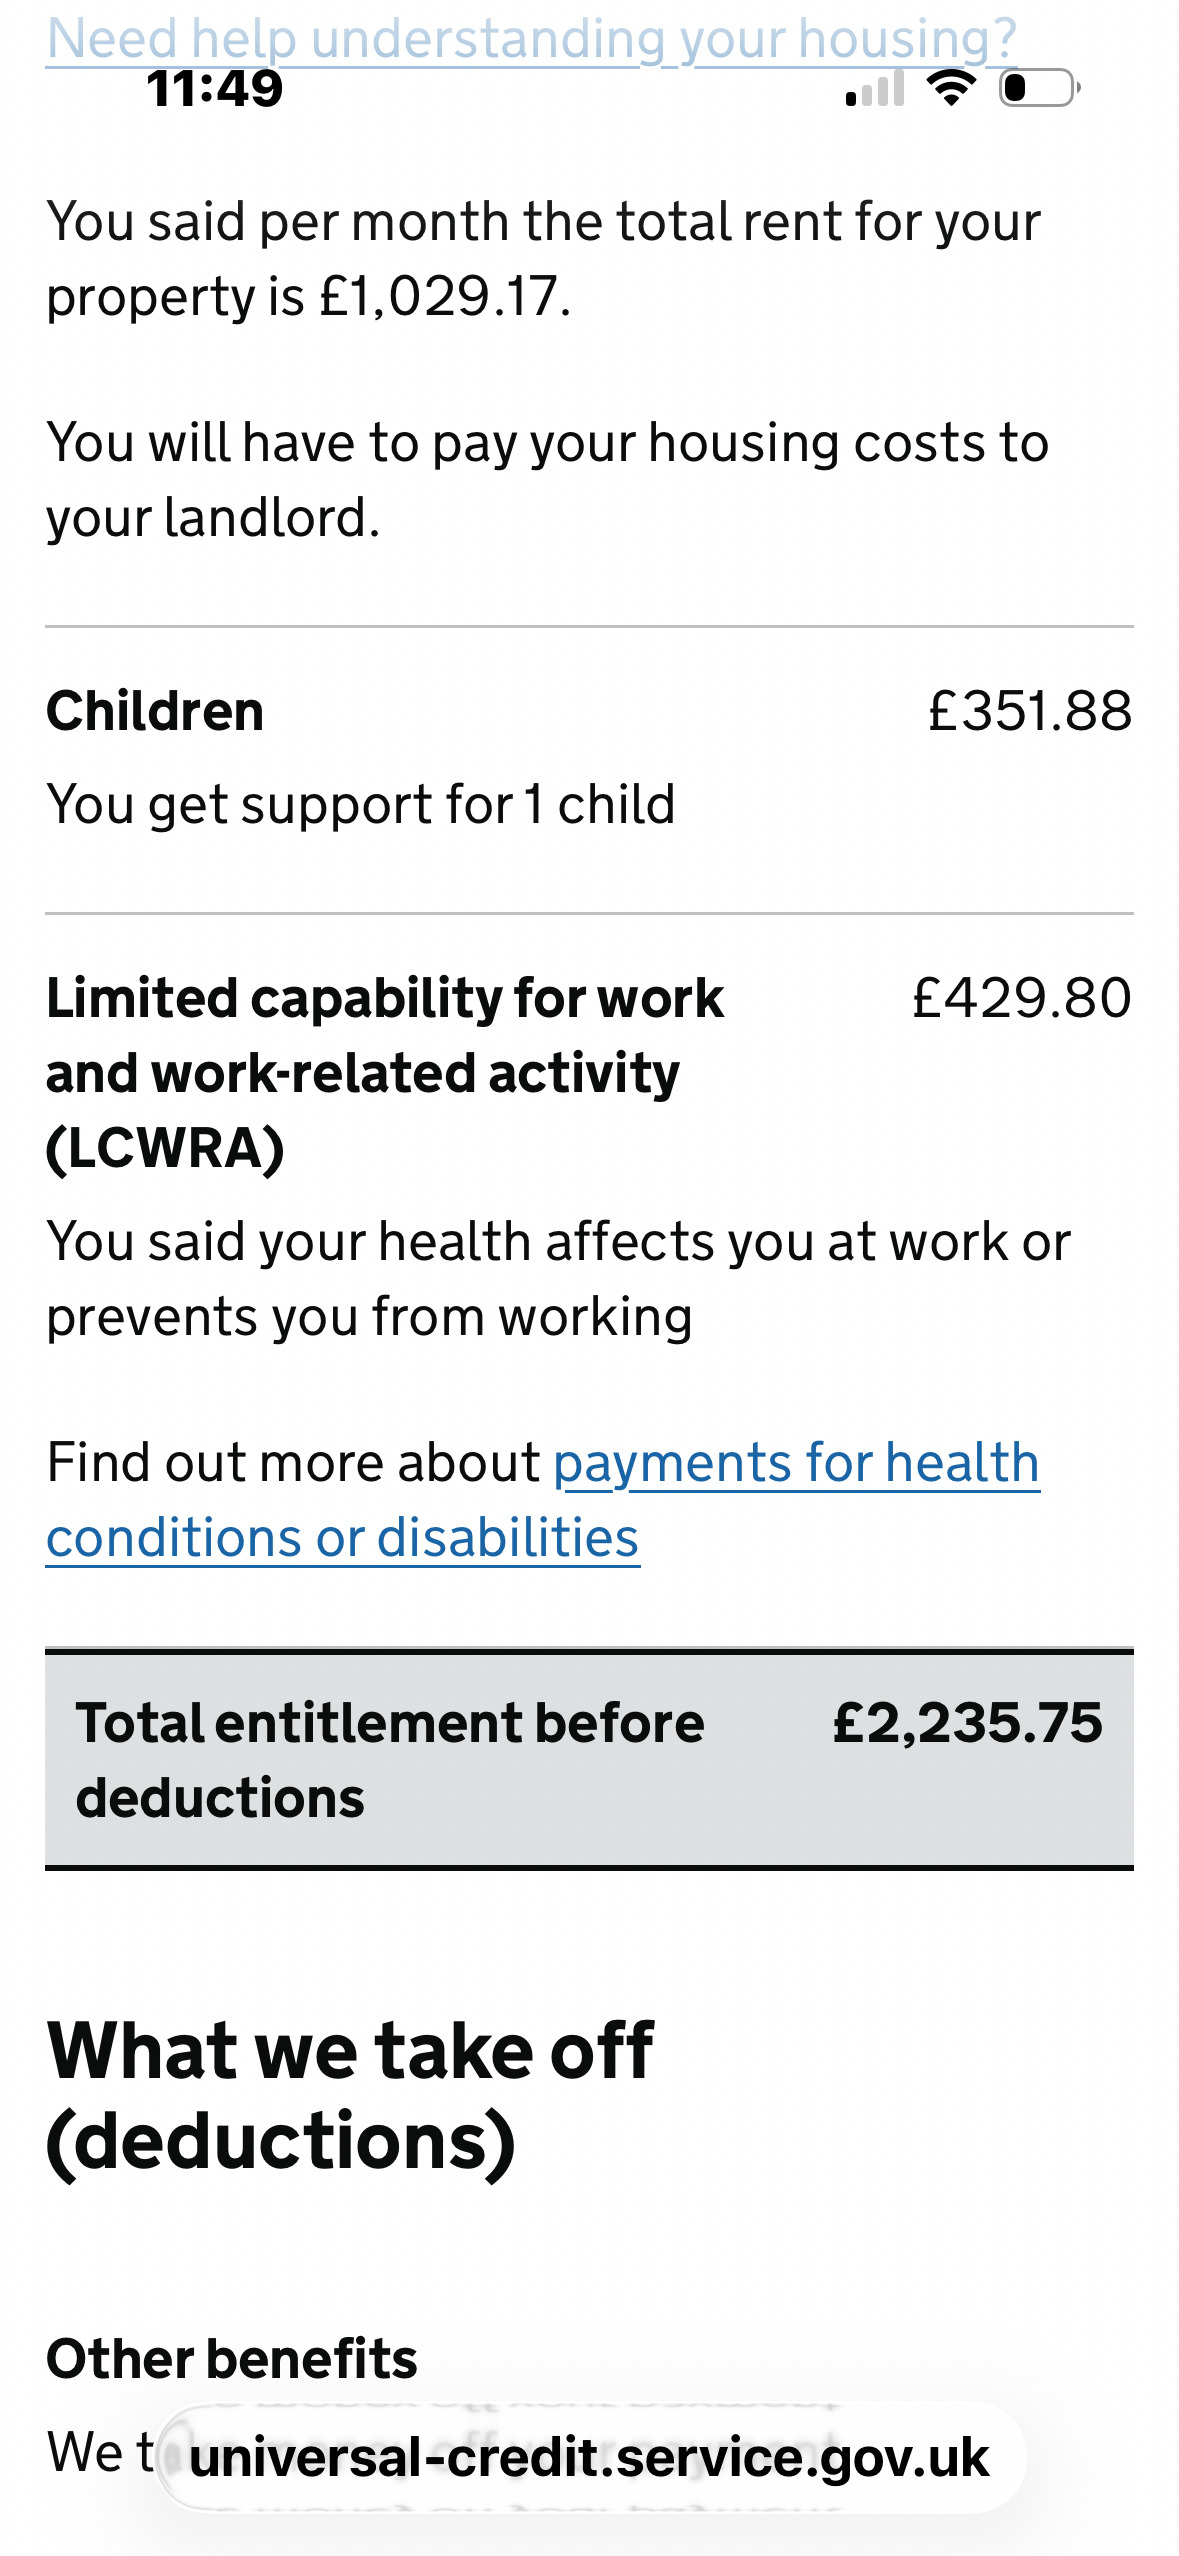The width and height of the screenshot is (1179, 2556).
Task: Select the £429.80 LCWRA amount
Action: [x=1021, y=998]
